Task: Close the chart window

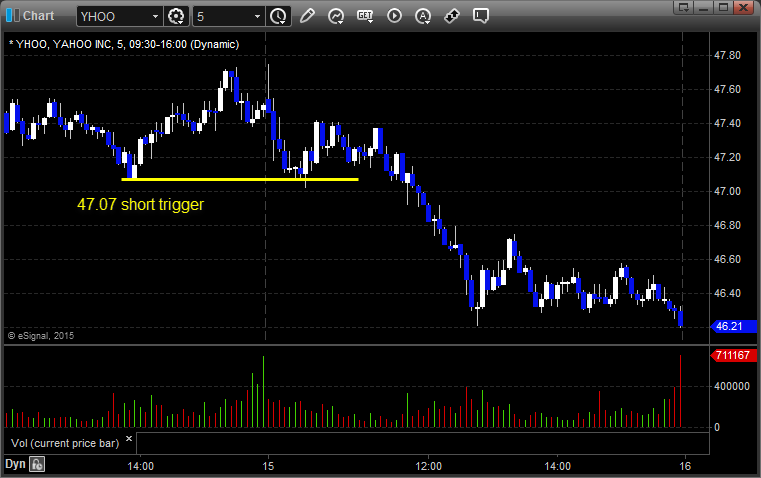Action: 743,7
